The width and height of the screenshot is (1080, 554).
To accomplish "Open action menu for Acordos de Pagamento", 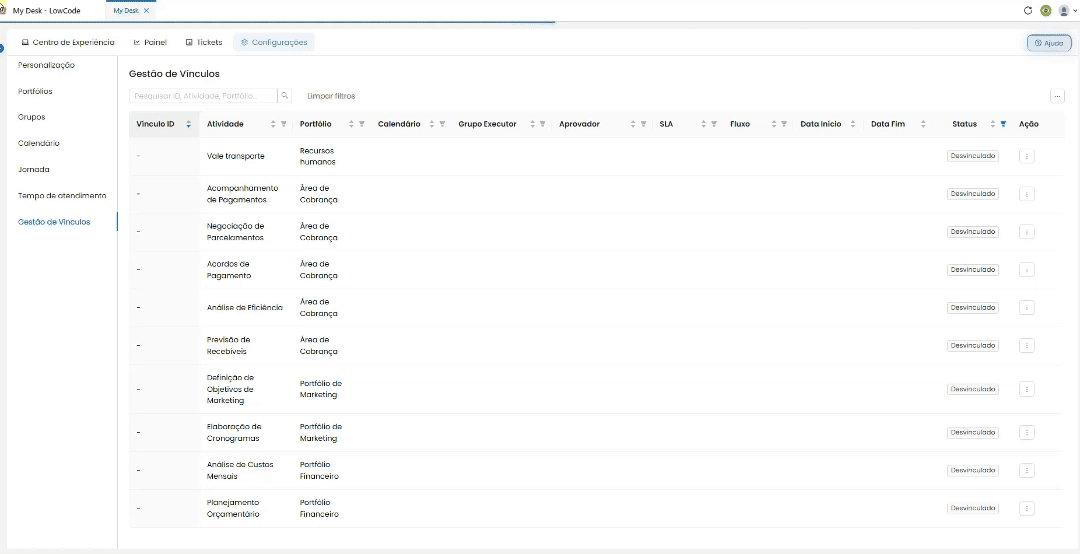I will 1027,269.
